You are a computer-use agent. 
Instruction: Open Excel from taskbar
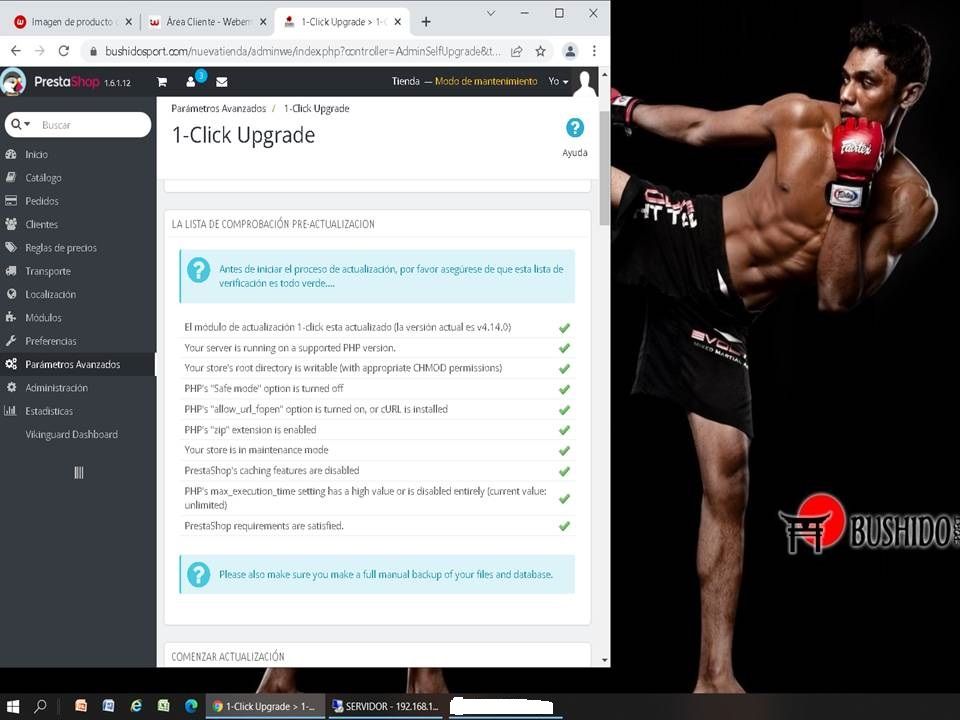point(163,706)
